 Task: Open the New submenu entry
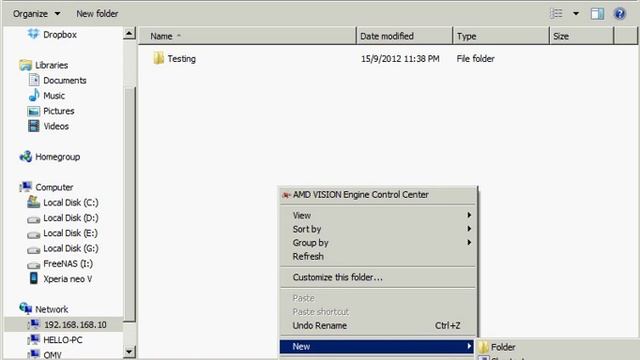coord(377,347)
